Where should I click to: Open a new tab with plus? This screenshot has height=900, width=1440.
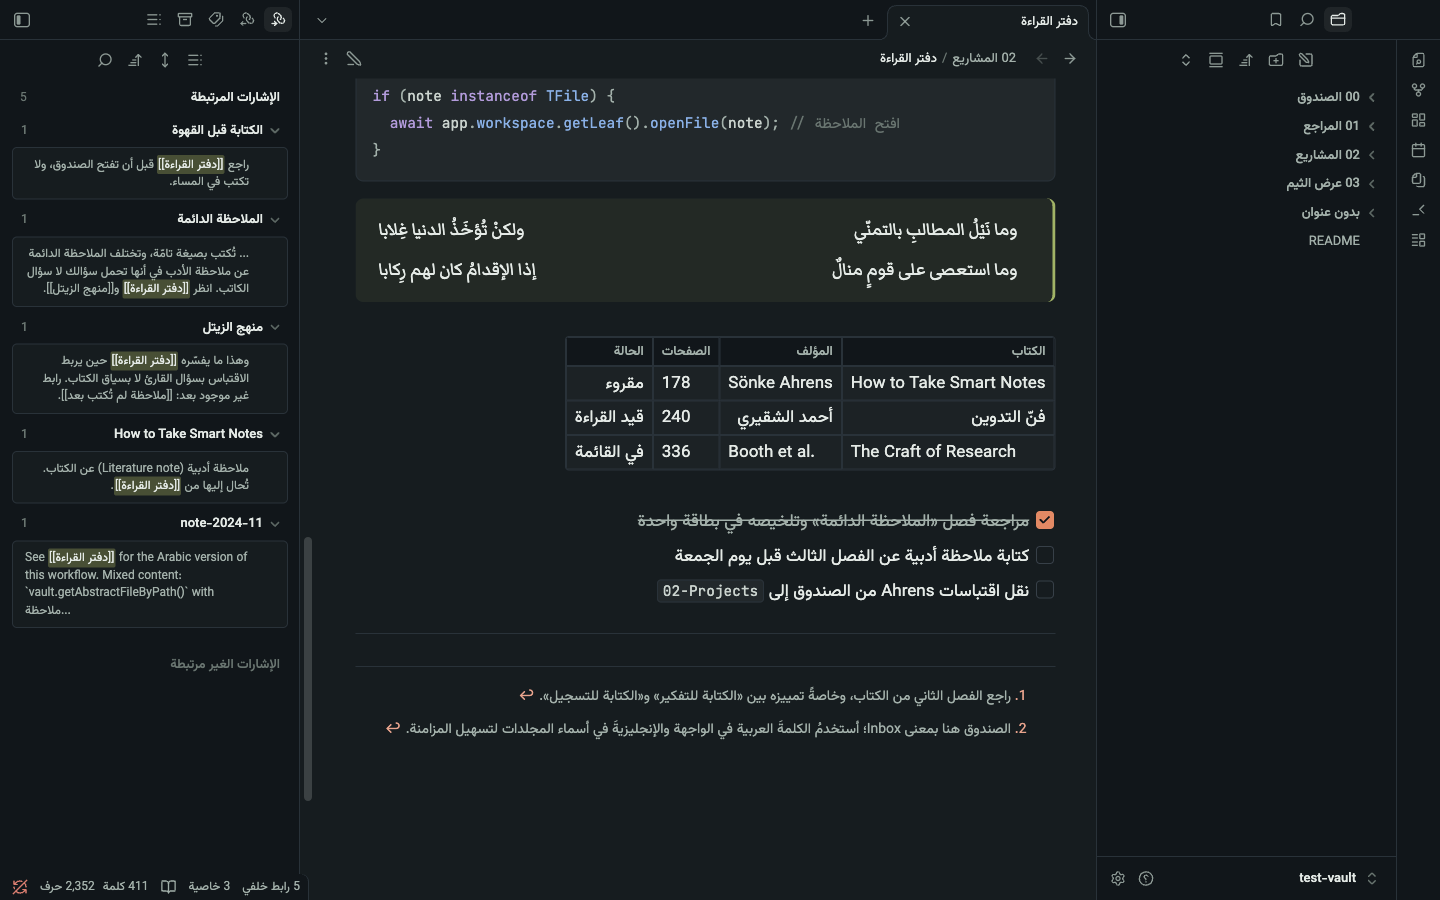(x=868, y=20)
